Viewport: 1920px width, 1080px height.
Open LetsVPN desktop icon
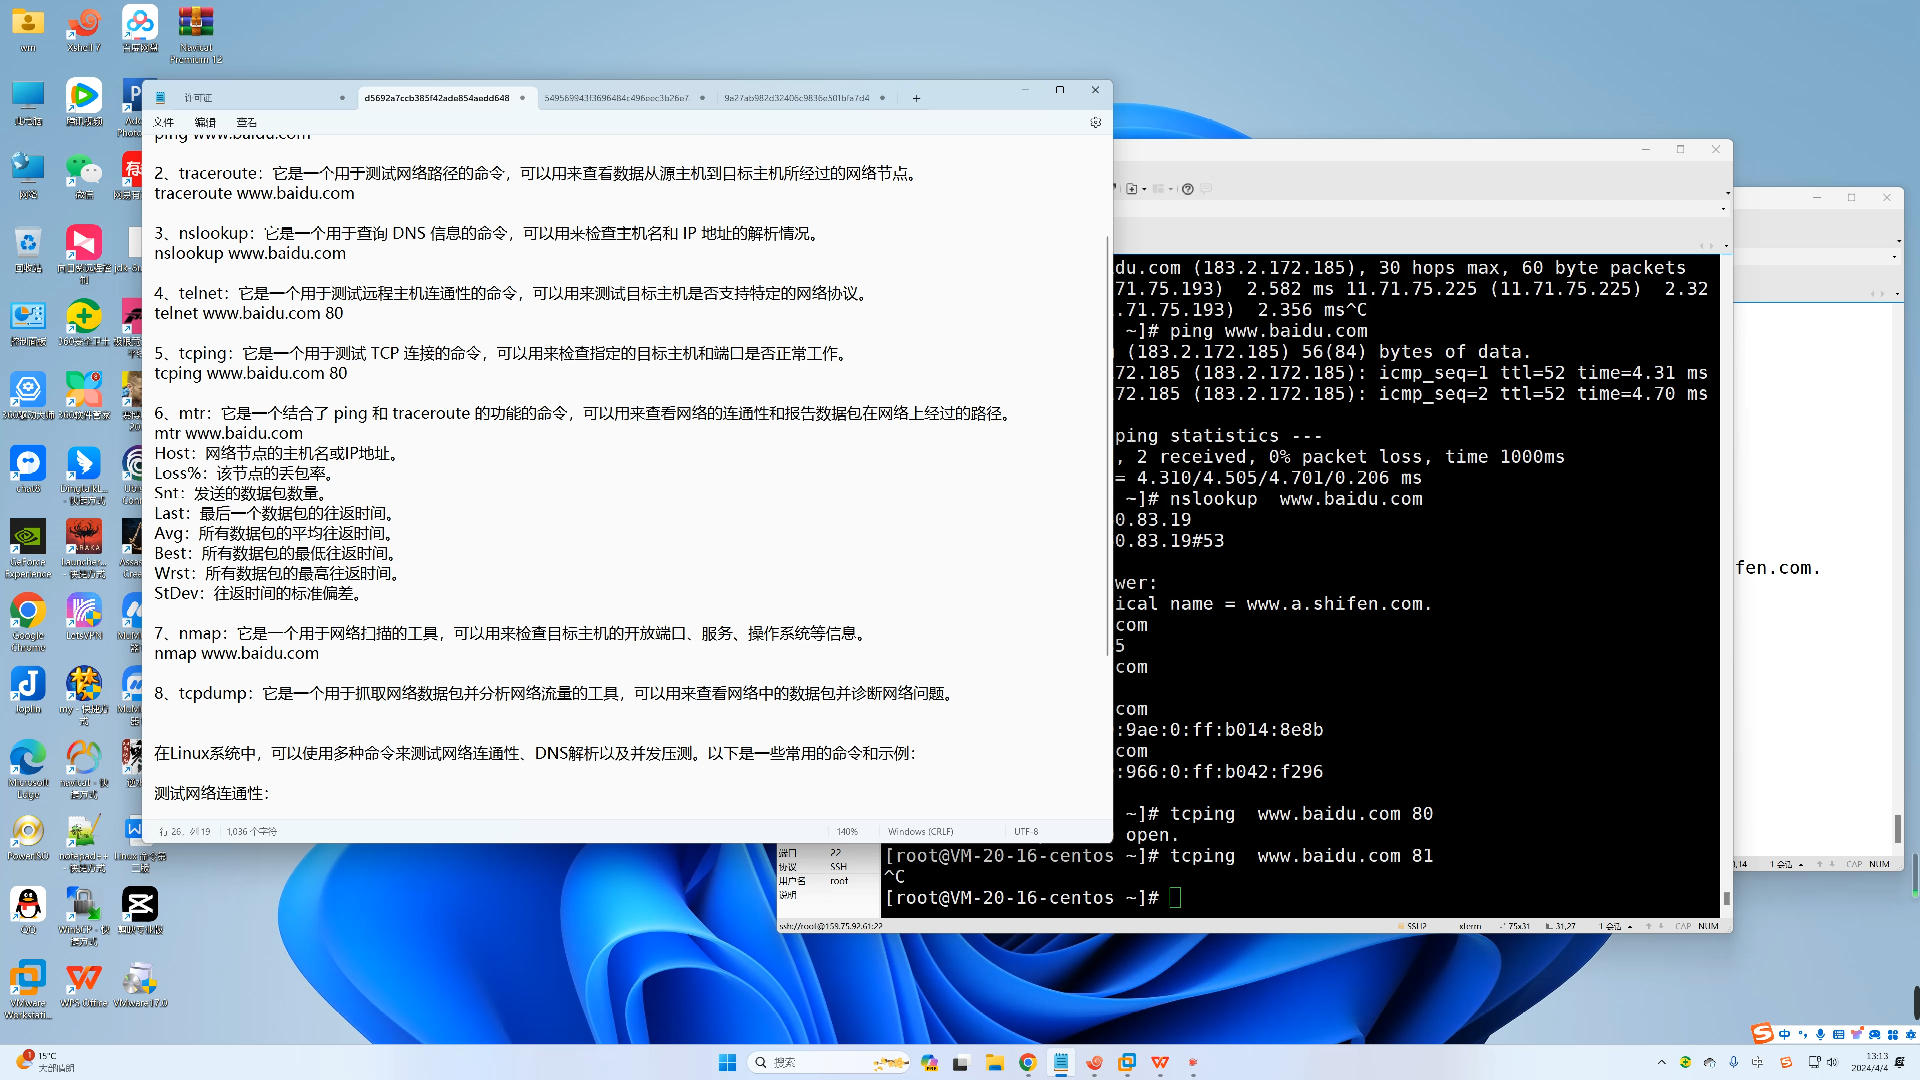pos(84,615)
